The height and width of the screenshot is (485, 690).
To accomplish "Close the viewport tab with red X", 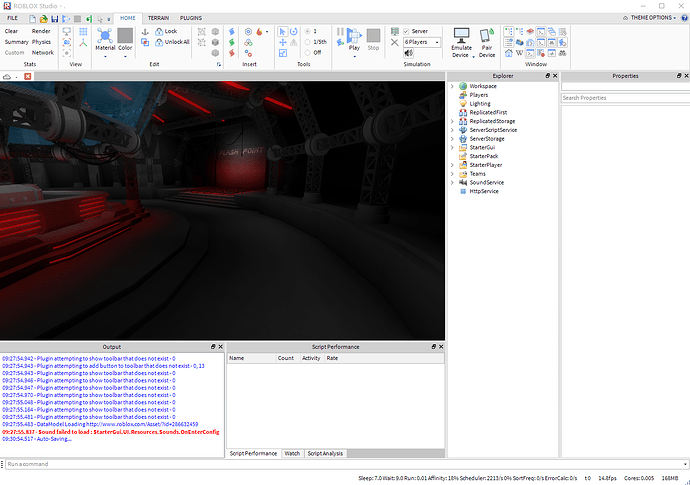I will [x=28, y=77].
